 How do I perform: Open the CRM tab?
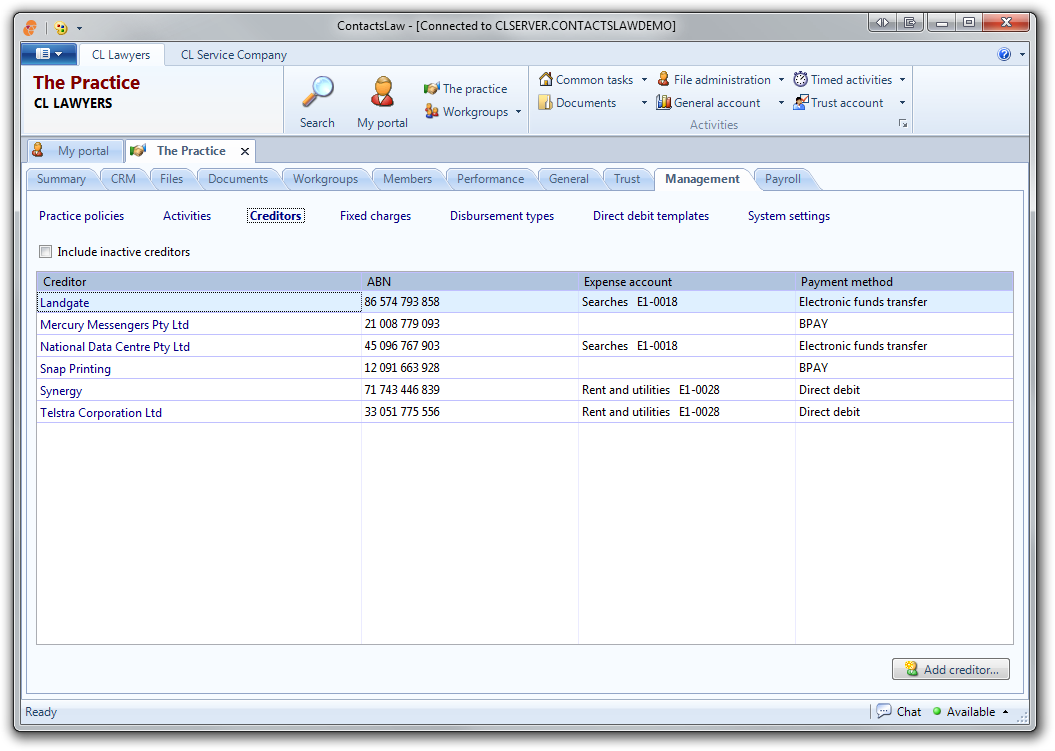click(x=123, y=179)
